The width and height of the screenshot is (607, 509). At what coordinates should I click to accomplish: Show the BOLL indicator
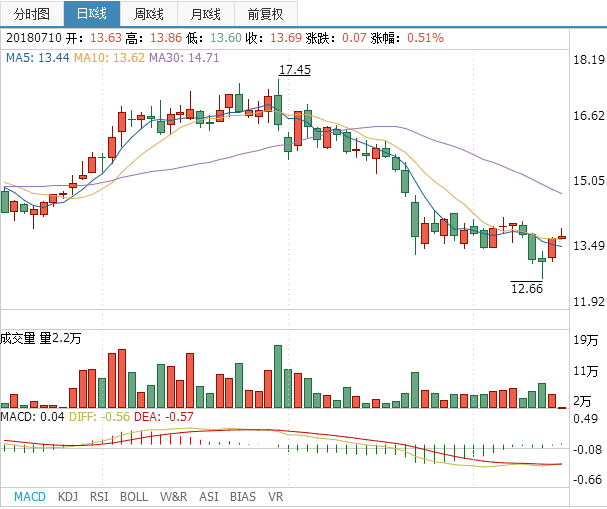[x=134, y=497]
